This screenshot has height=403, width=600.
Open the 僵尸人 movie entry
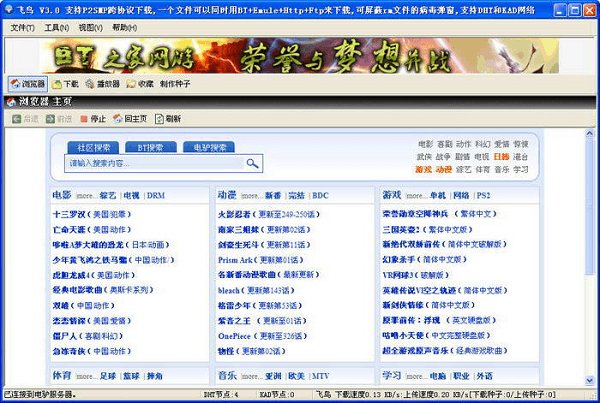(88, 336)
